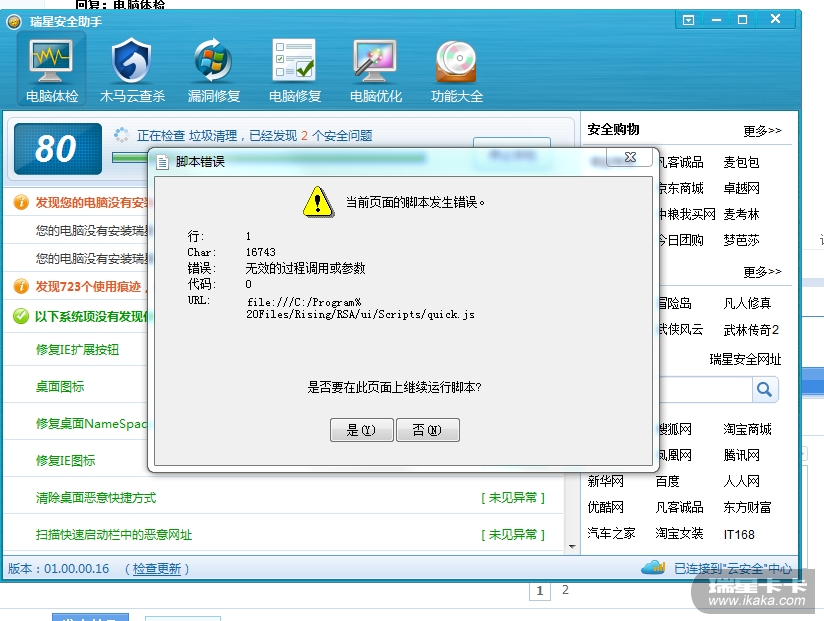
Task: Select page 1 in background forum pagination
Action: [540, 591]
